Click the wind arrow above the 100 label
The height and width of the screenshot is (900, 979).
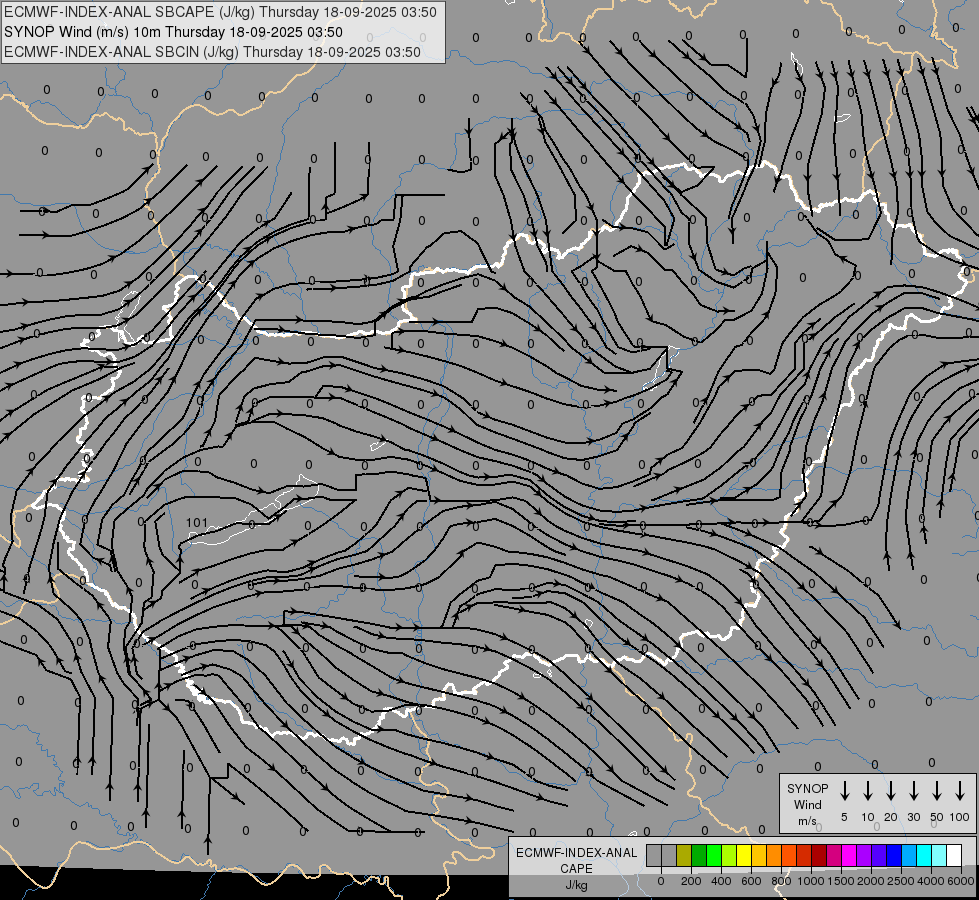(960, 791)
